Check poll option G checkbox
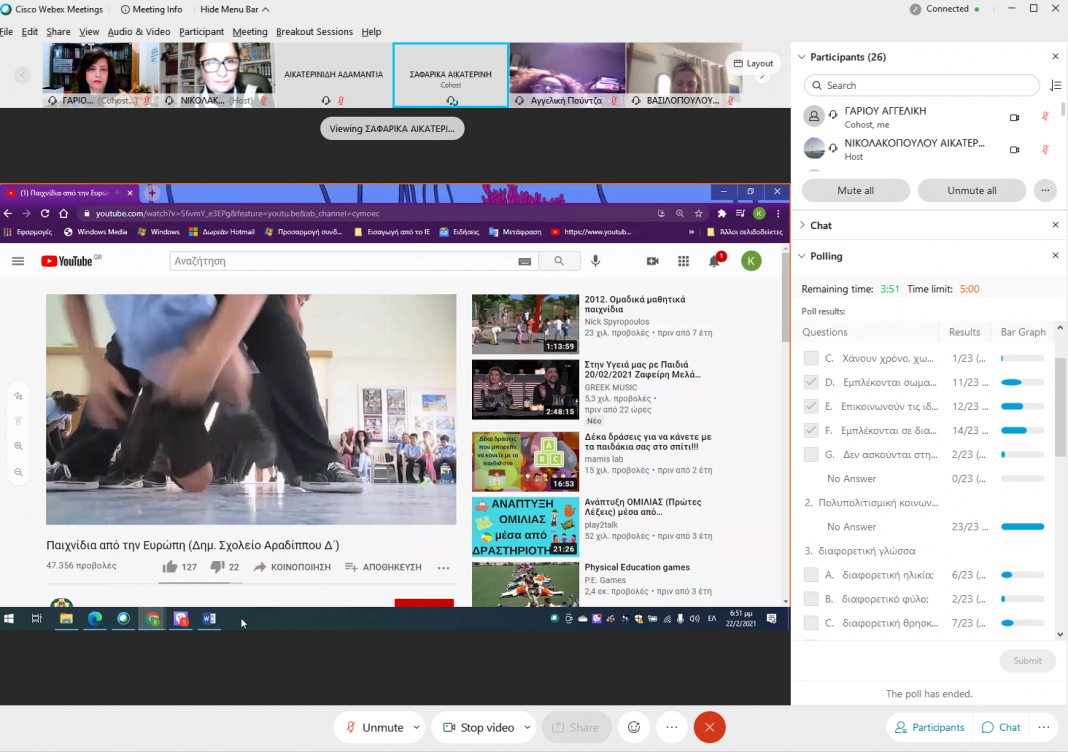1068x752 pixels. (811, 454)
